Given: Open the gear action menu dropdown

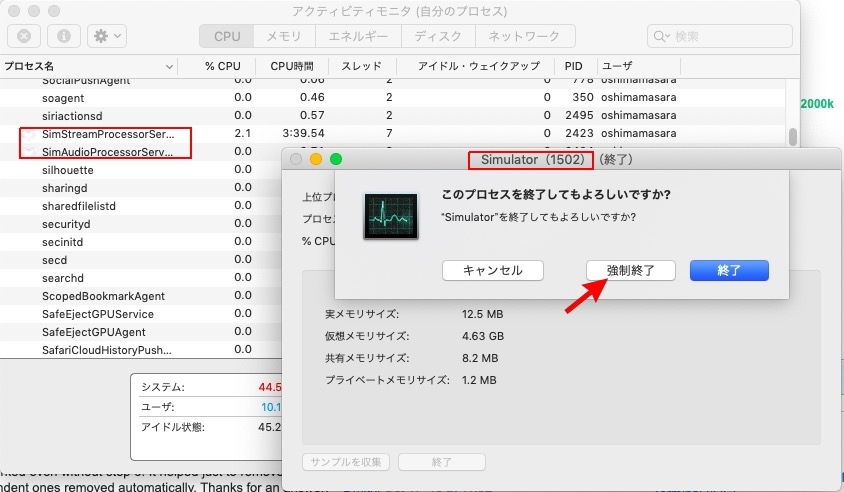Looking at the screenshot, I should tap(107, 36).
